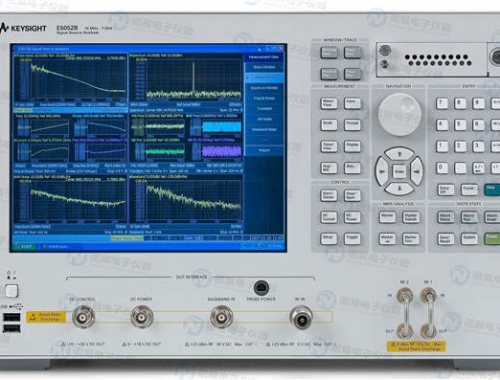Push the right arrow navigation key
The width and height of the screenshot is (500, 380).
pos(417,172)
